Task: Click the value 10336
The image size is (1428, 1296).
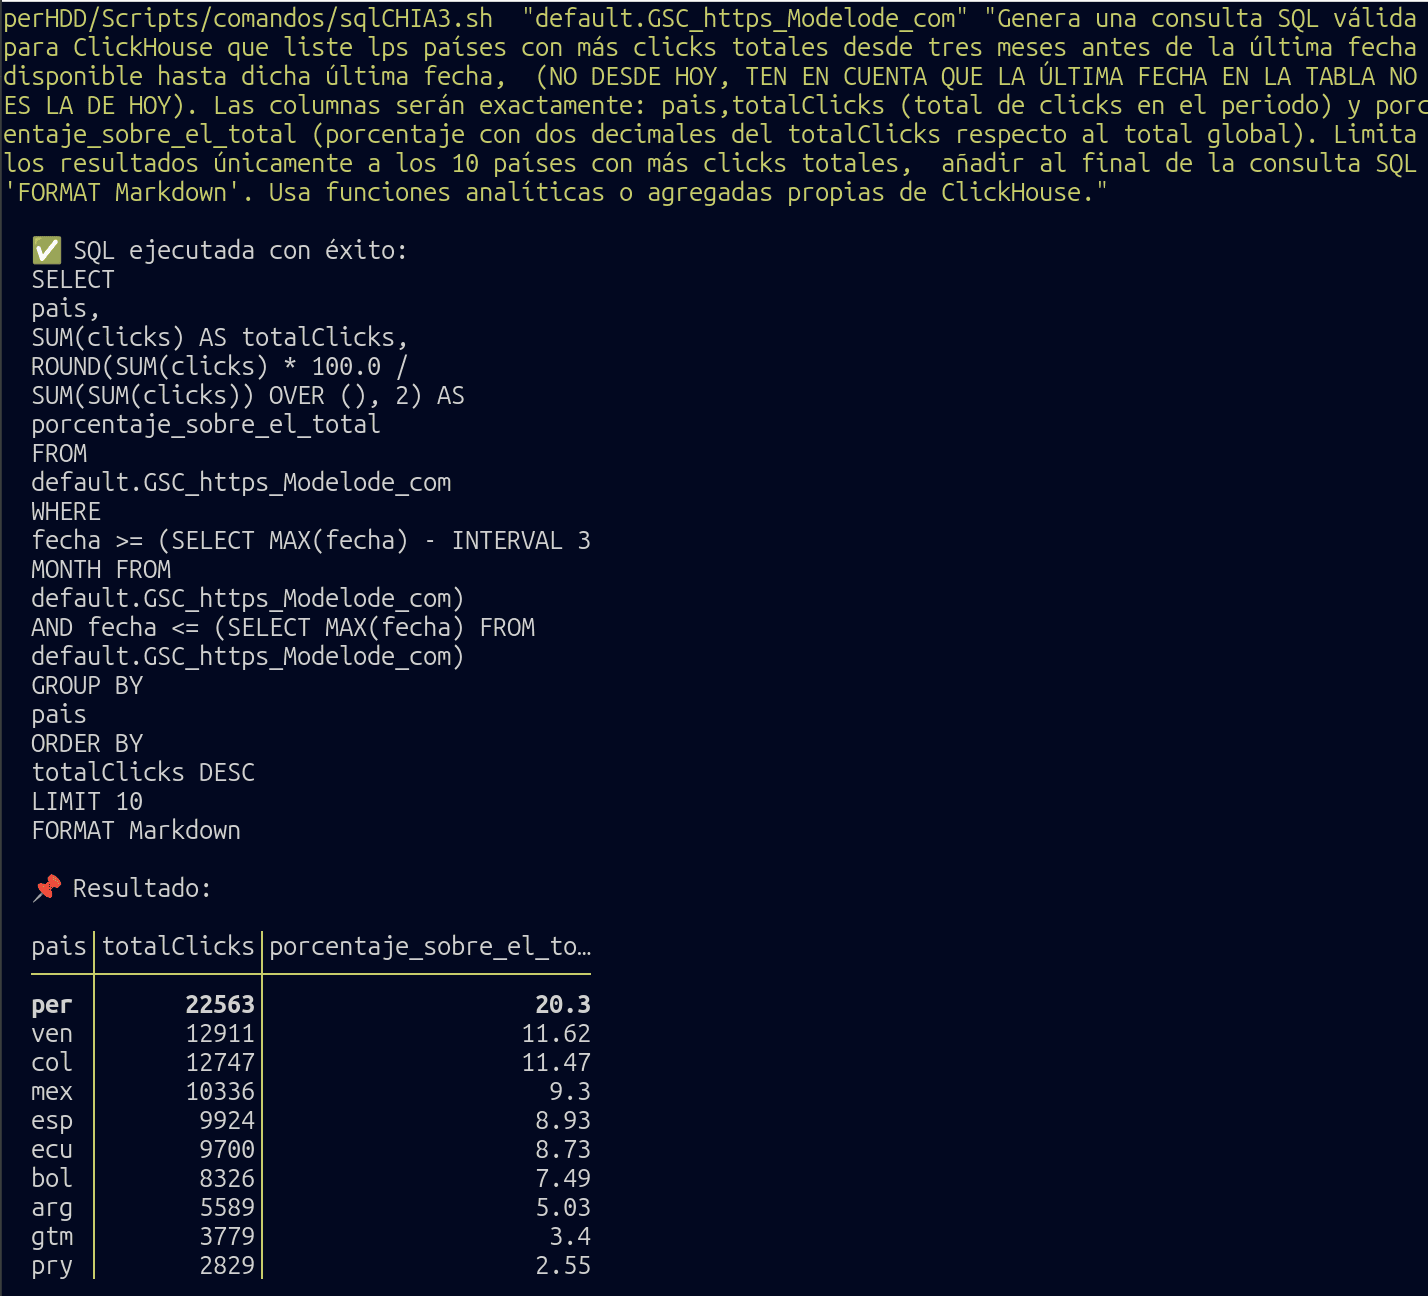Action: click(220, 1092)
